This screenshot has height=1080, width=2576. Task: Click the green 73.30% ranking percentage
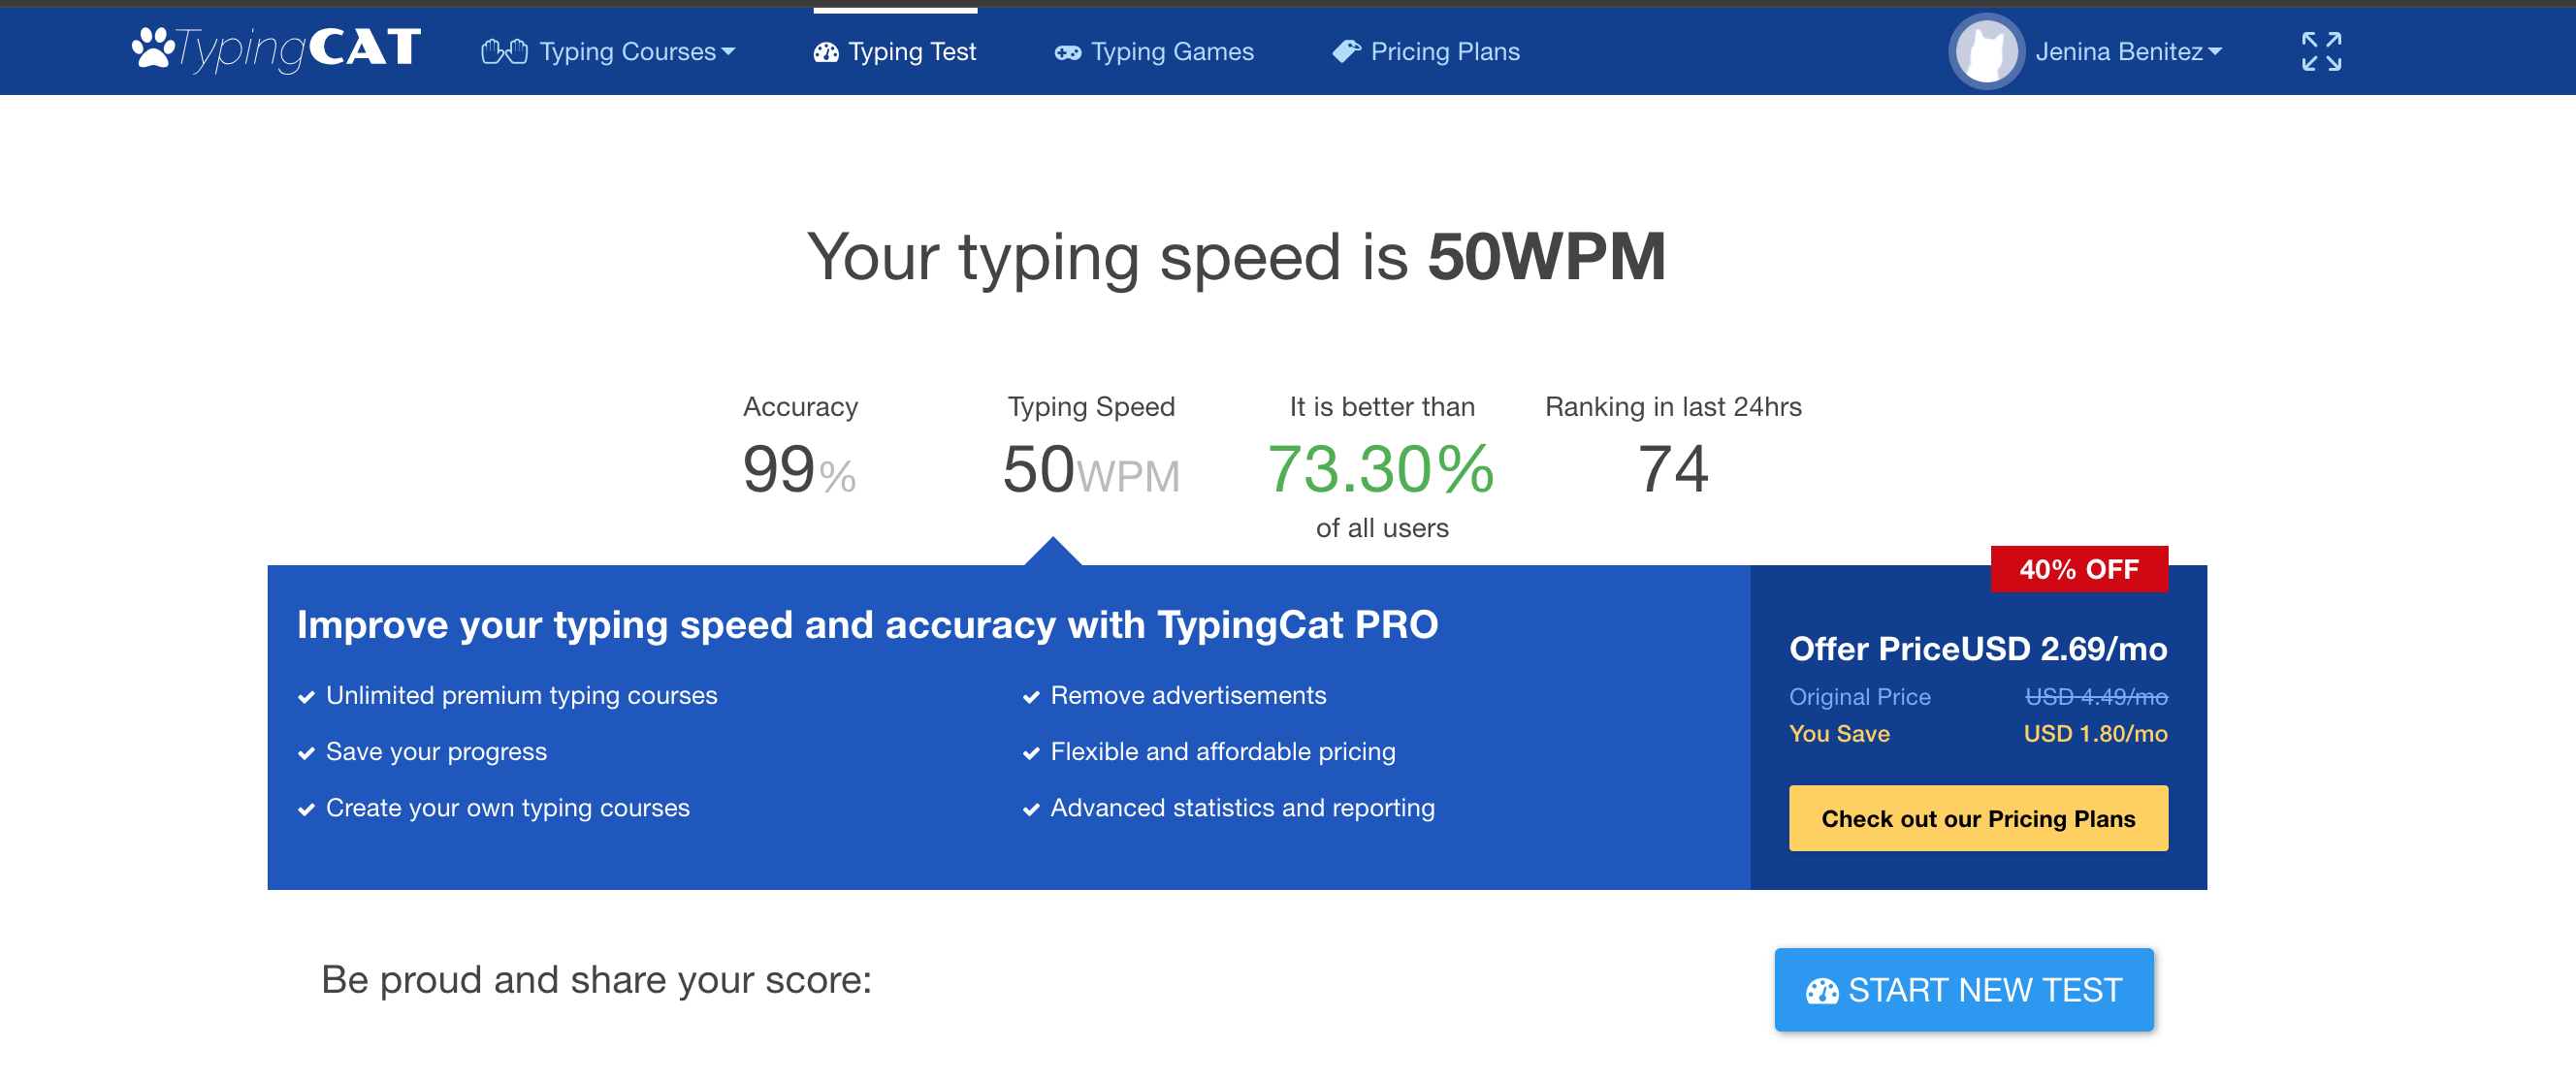coord(1380,468)
